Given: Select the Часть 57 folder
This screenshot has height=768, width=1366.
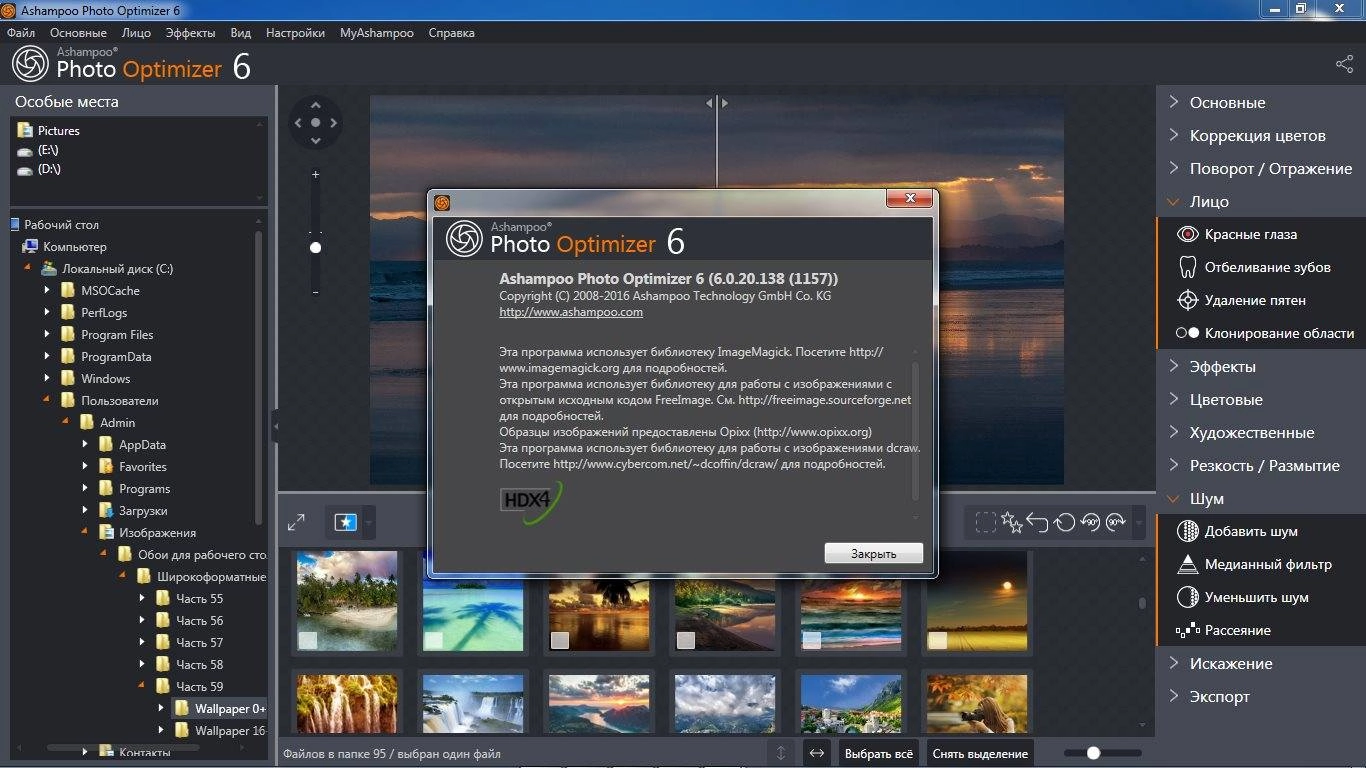Looking at the screenshot, I should click(199, 642).
